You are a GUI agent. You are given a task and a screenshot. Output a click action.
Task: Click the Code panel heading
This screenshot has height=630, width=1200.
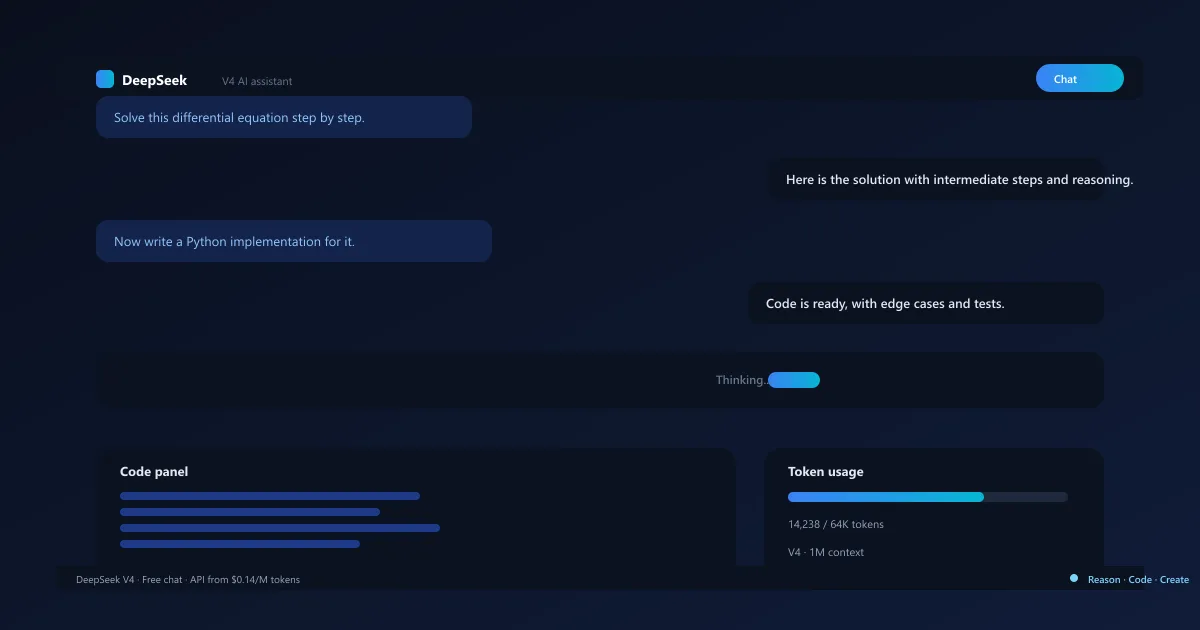click(x=154, y=471)
